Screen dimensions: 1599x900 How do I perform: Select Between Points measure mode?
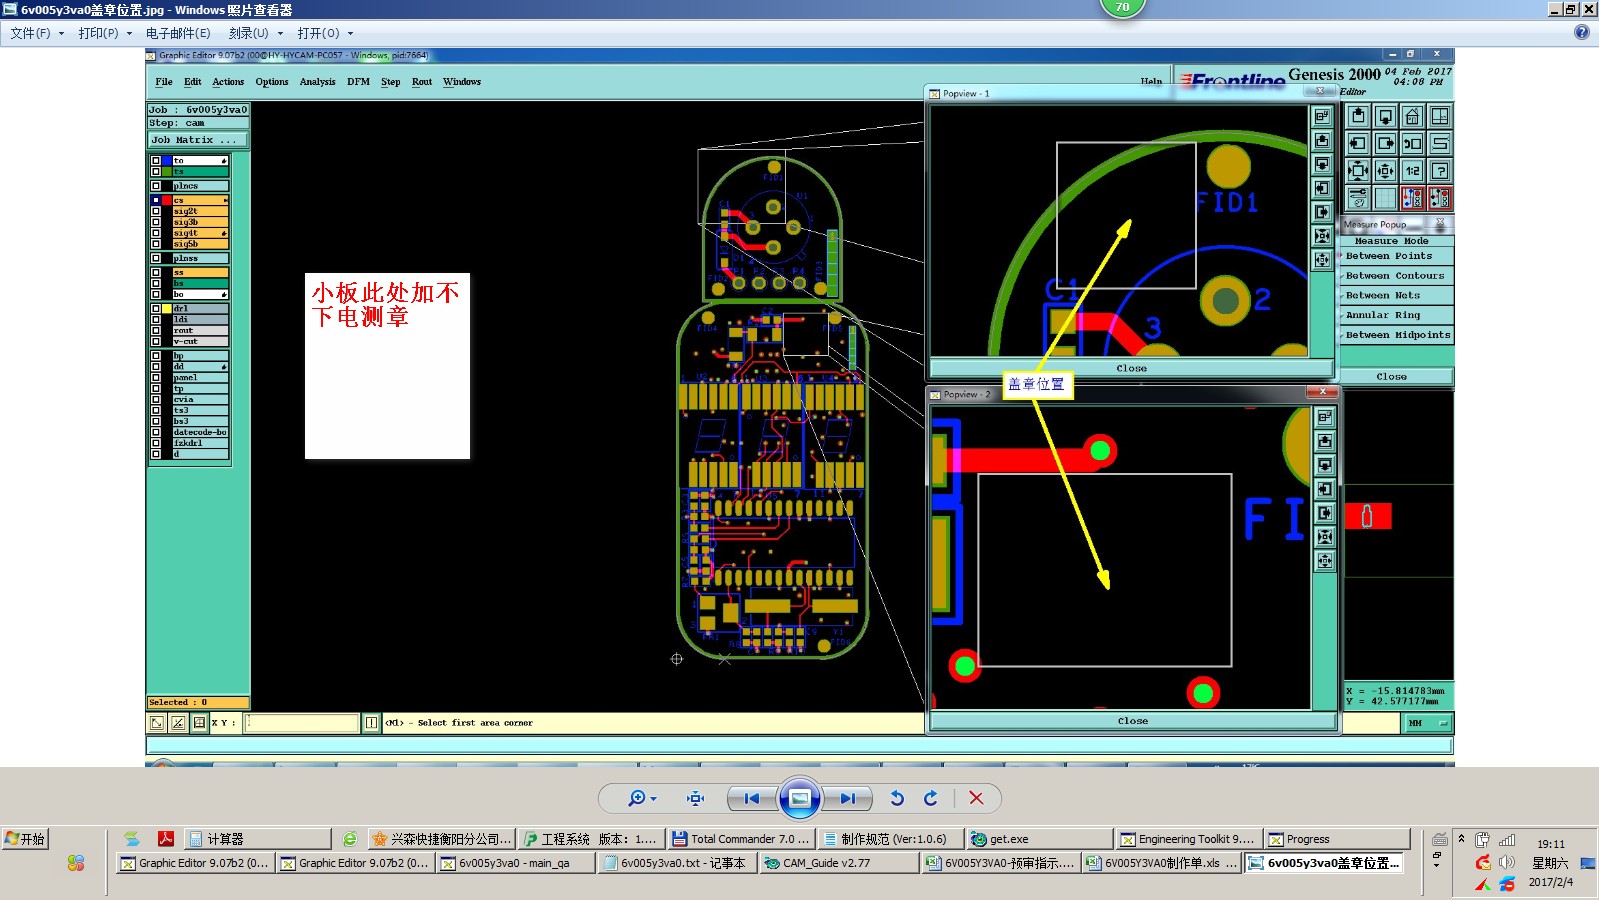(1395, 256)
